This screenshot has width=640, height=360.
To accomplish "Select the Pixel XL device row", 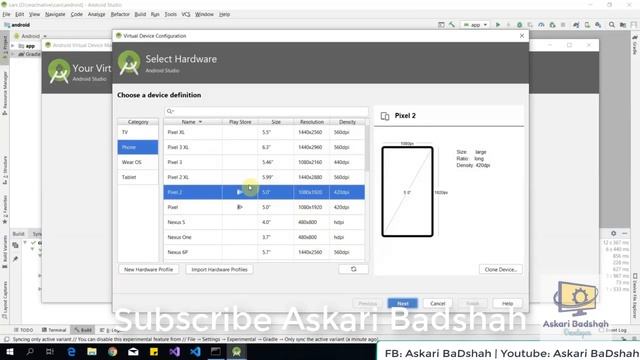I will 264,132.
